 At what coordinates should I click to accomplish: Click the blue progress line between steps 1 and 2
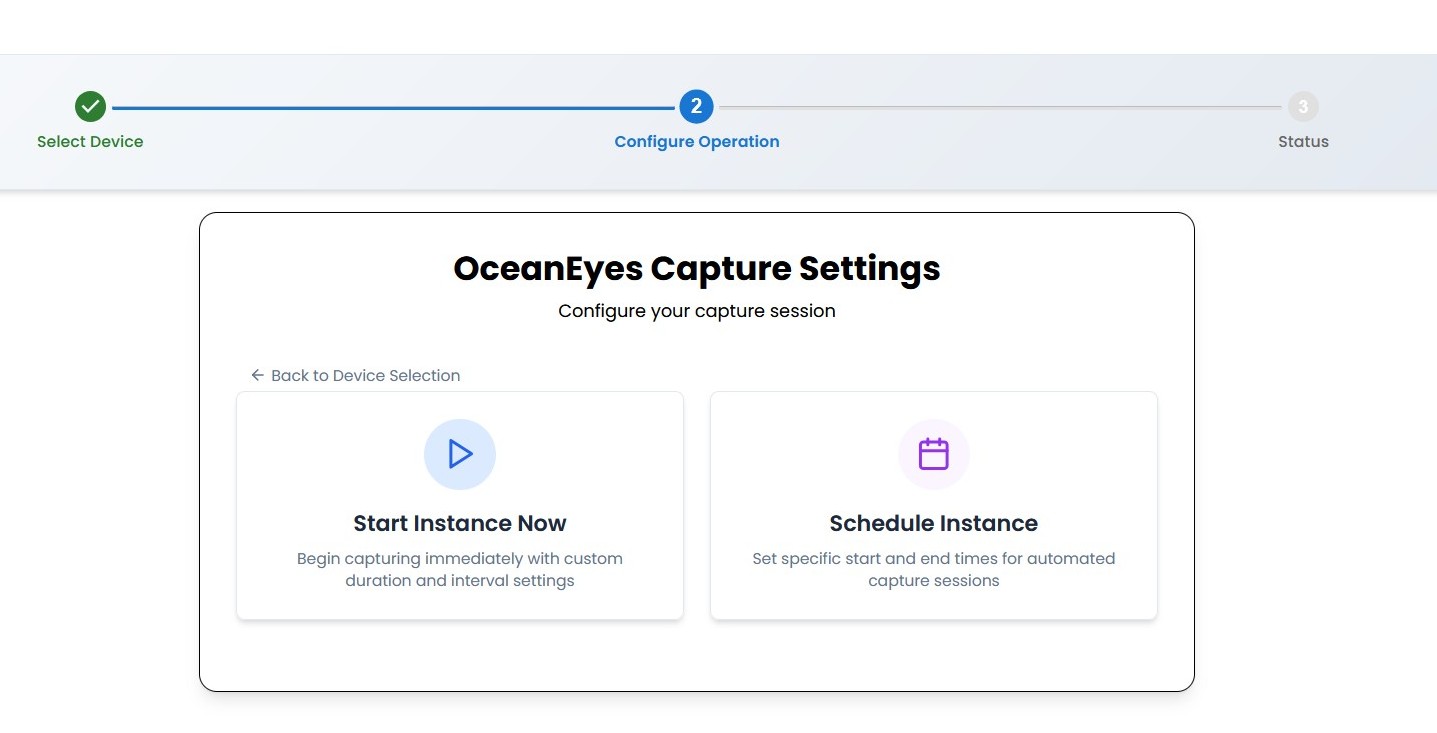pyautogui.click(x=393, y=107)
